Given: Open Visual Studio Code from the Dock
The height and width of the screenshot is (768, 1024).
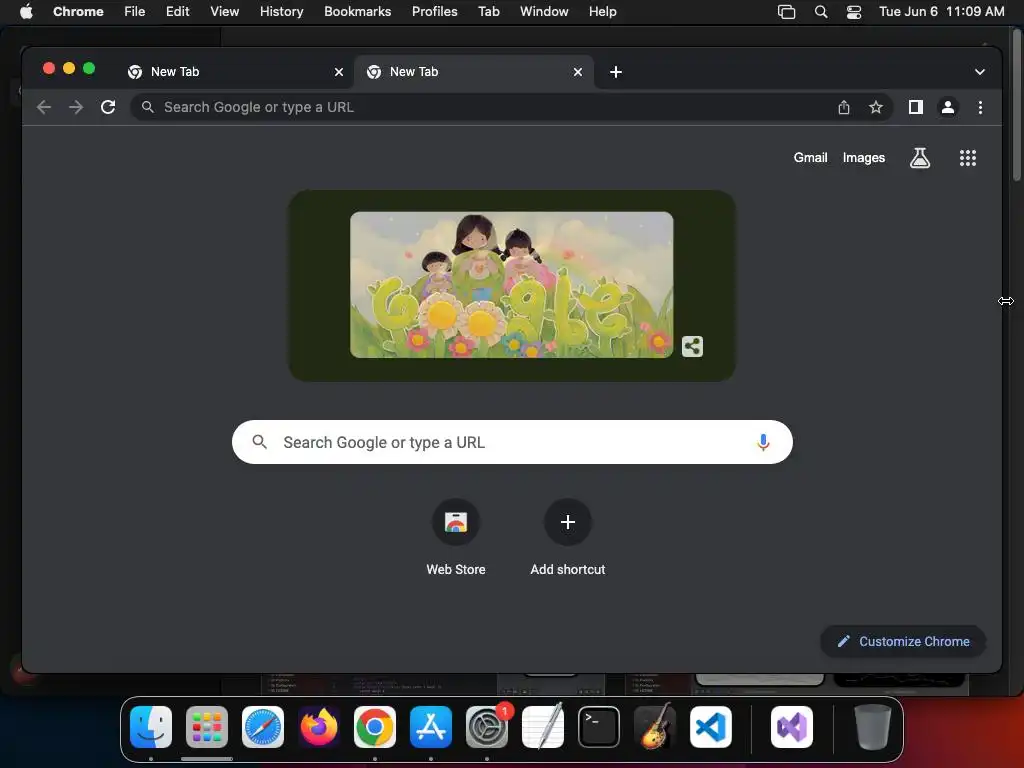Looking at the screenshot, I should tap(711, 727).
